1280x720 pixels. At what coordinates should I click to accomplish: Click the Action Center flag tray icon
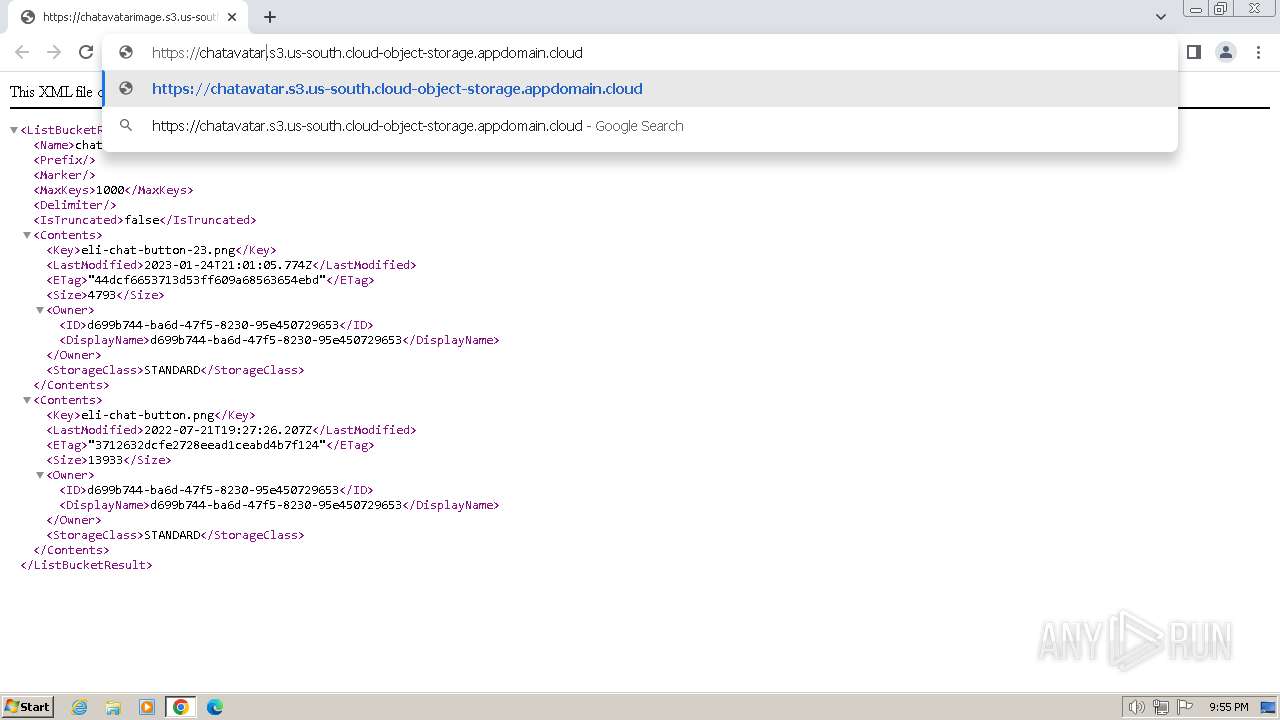(x=1185, y=707)
